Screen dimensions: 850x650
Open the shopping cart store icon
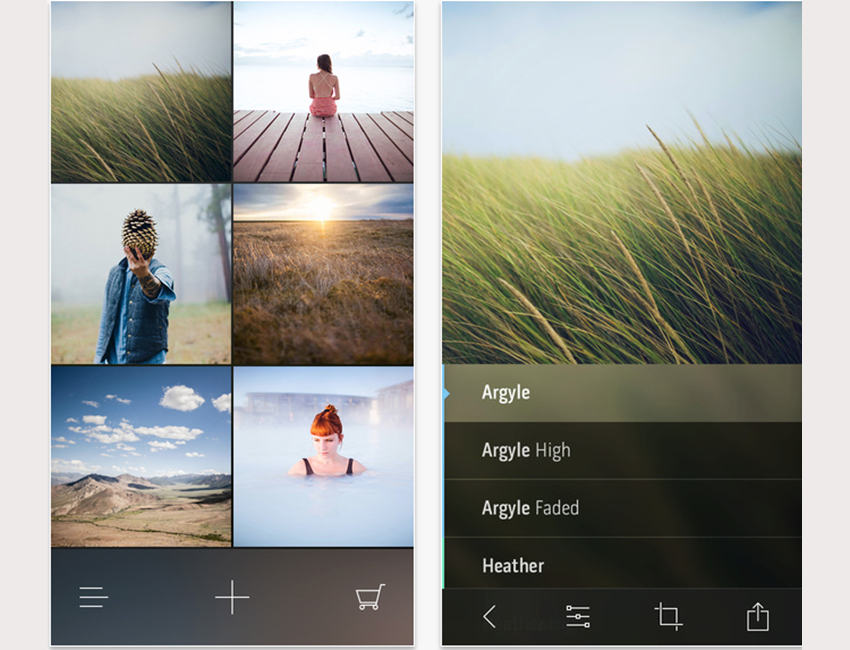tap(370, 597)
